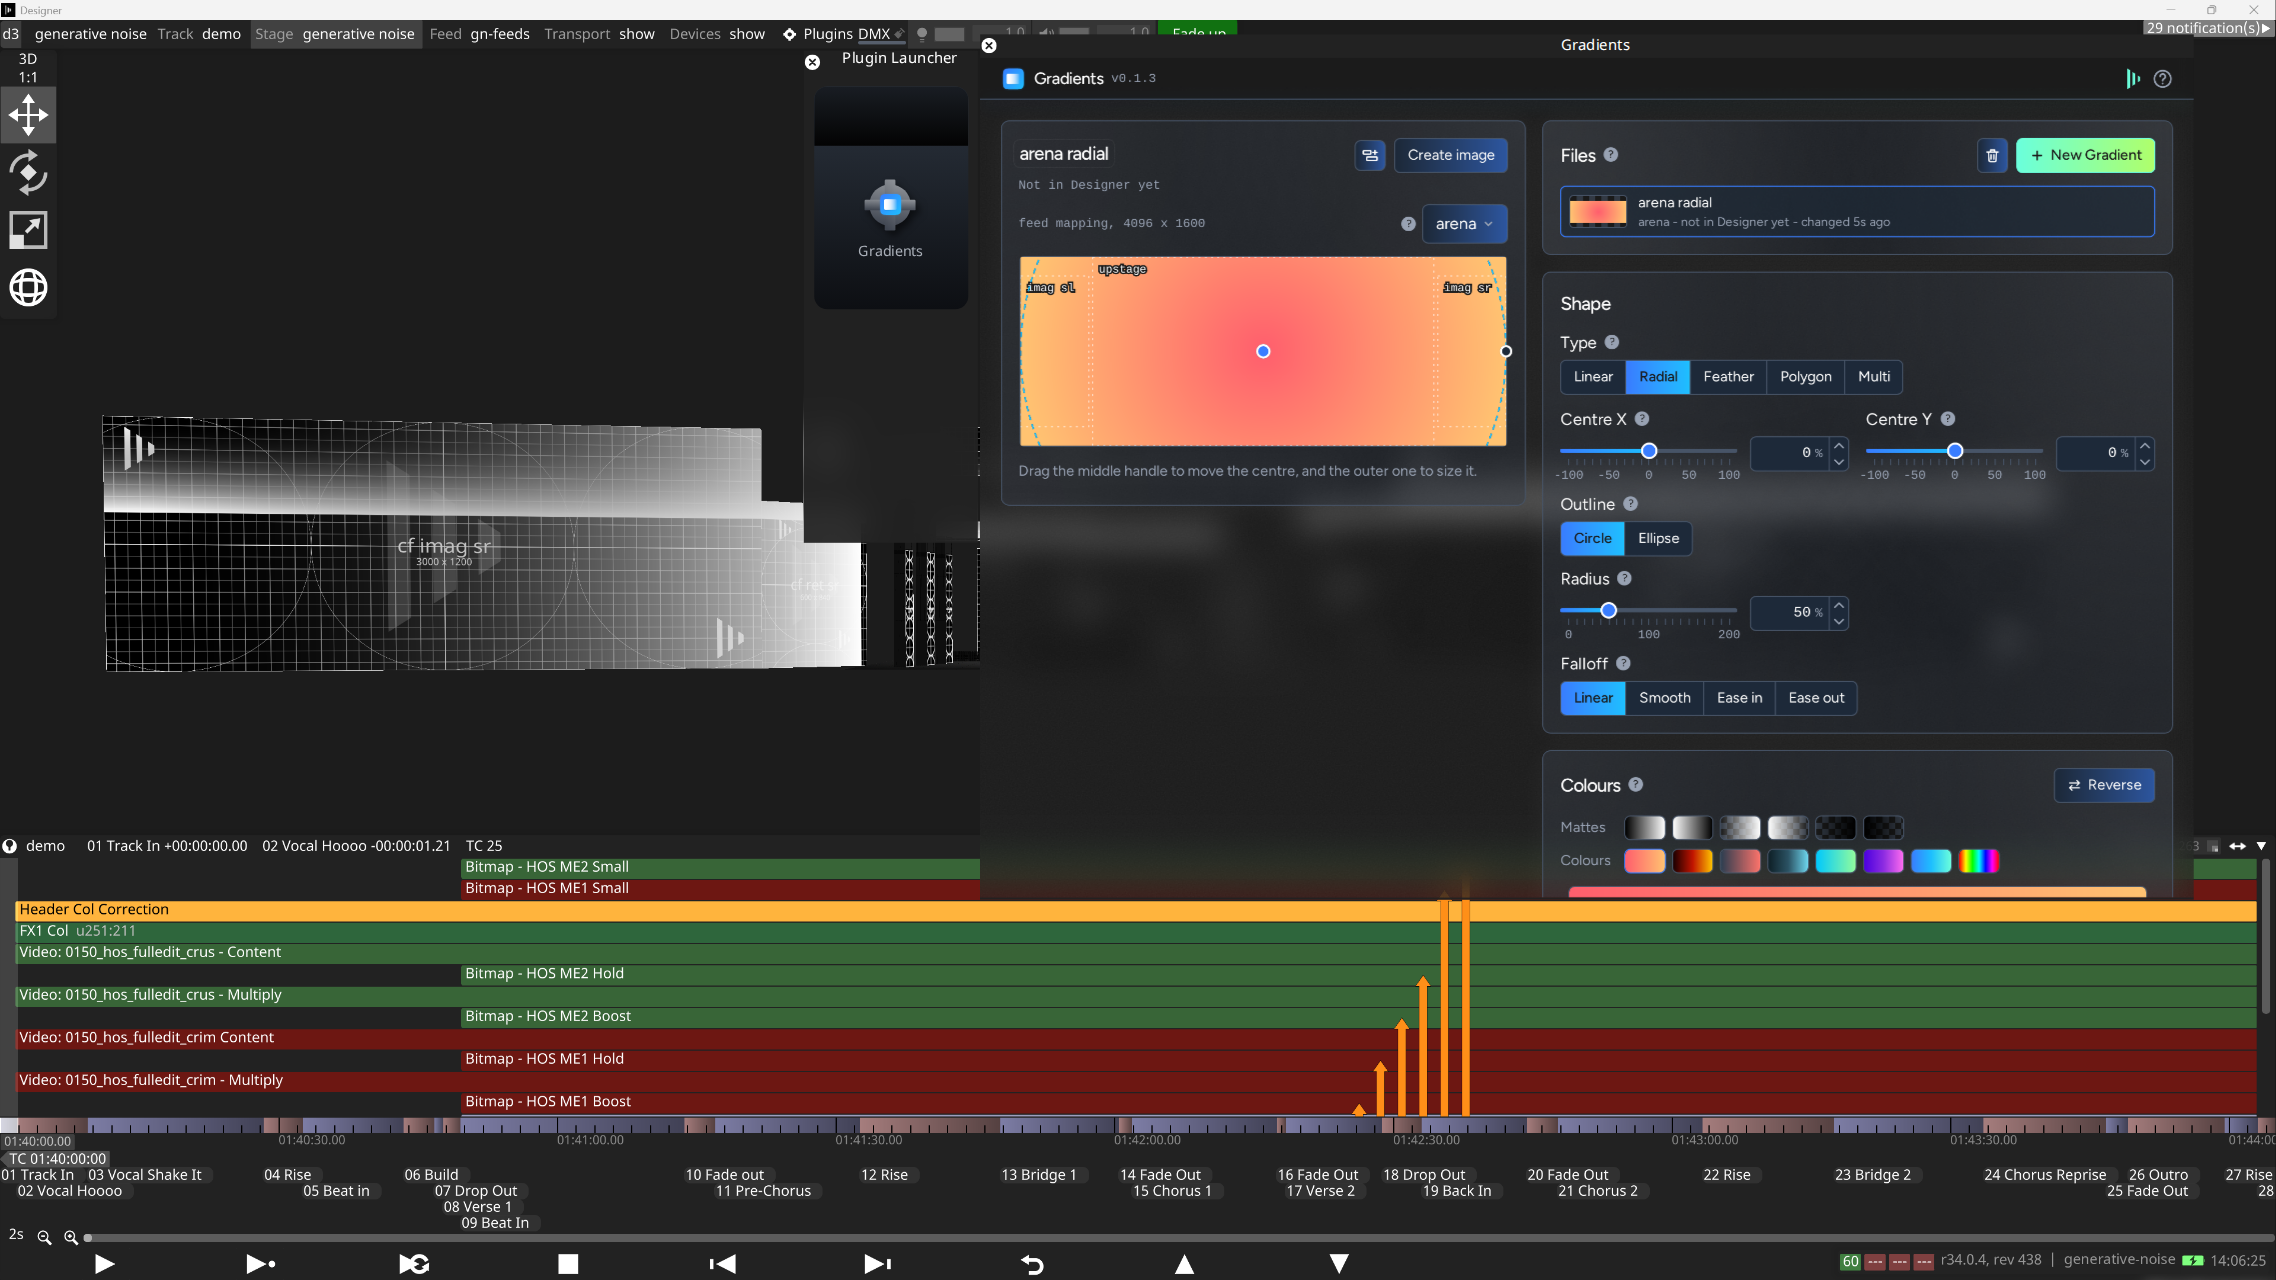Set falloff to Ease in

coord(1739,698)
